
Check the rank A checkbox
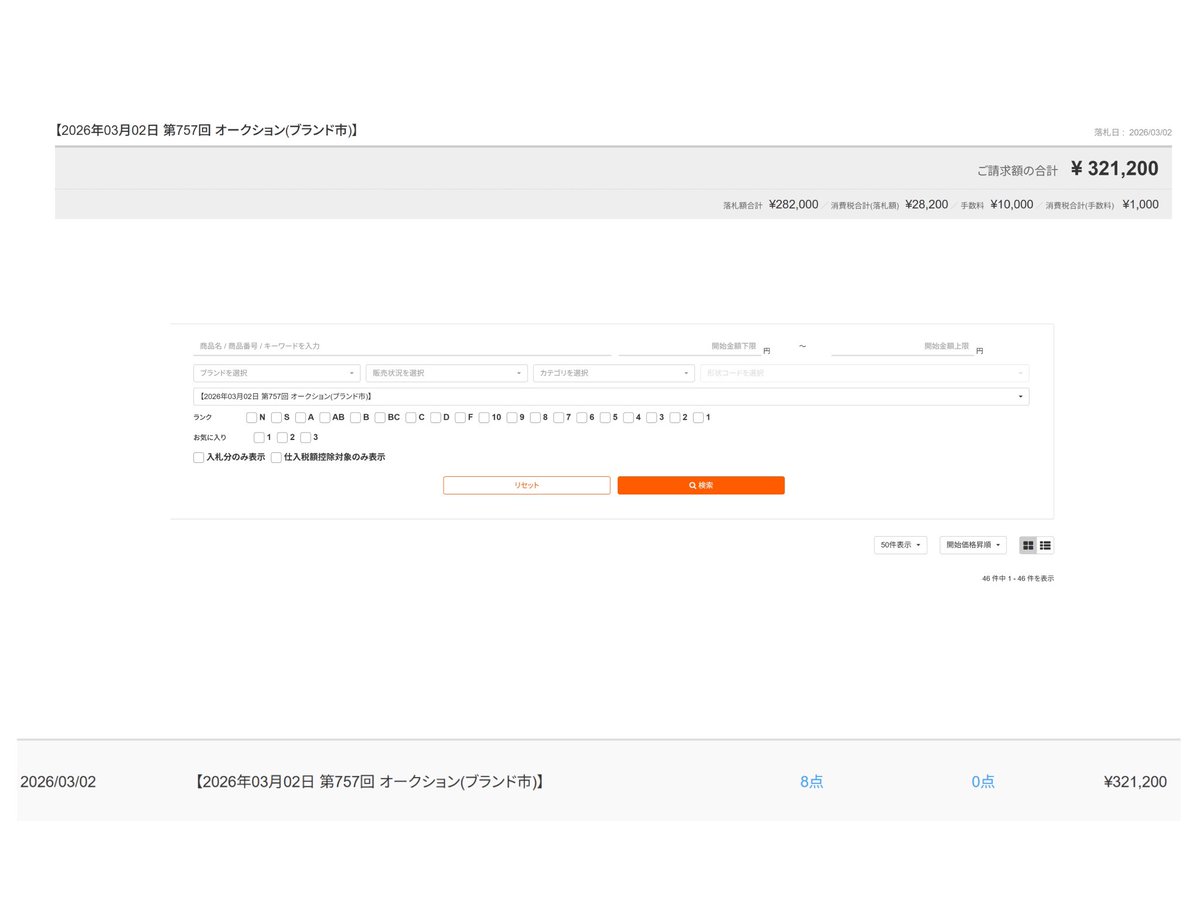[x=301, y=417]
